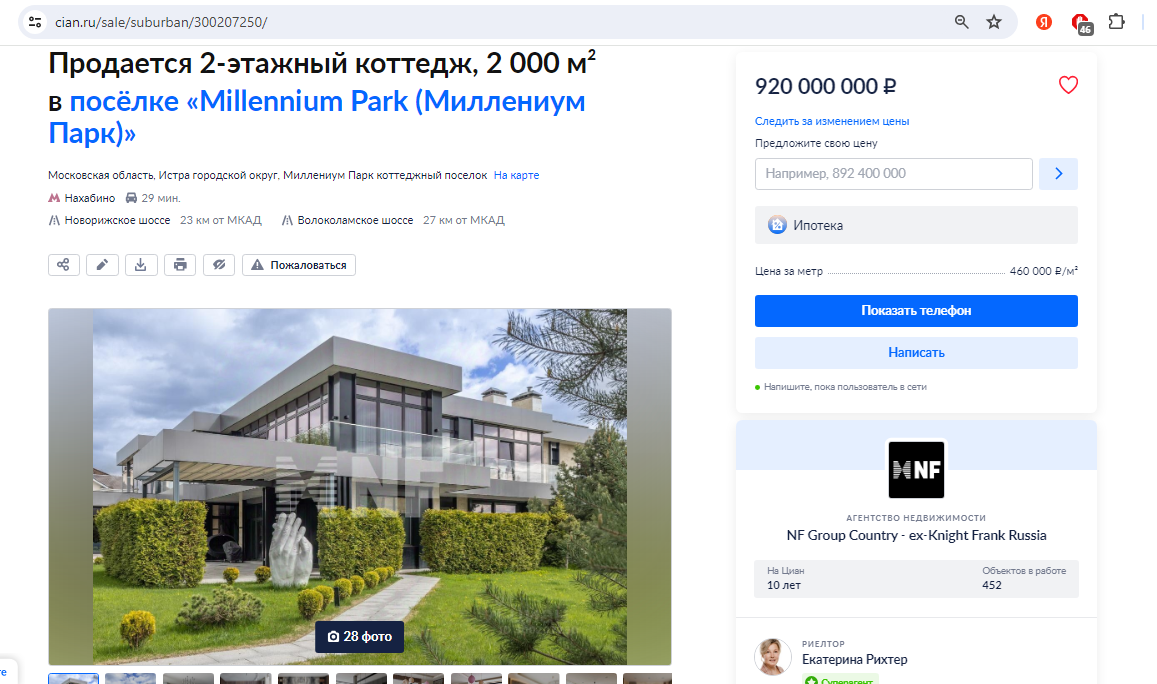Click the share listing icon
The image size is (1157, 684).
click(63, 265)
